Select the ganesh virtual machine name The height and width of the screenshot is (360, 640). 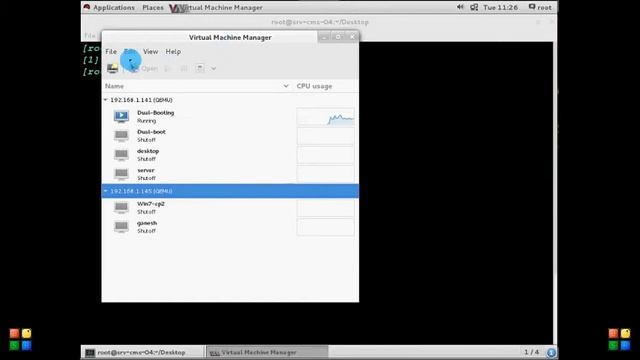click(x=147, y=223)
